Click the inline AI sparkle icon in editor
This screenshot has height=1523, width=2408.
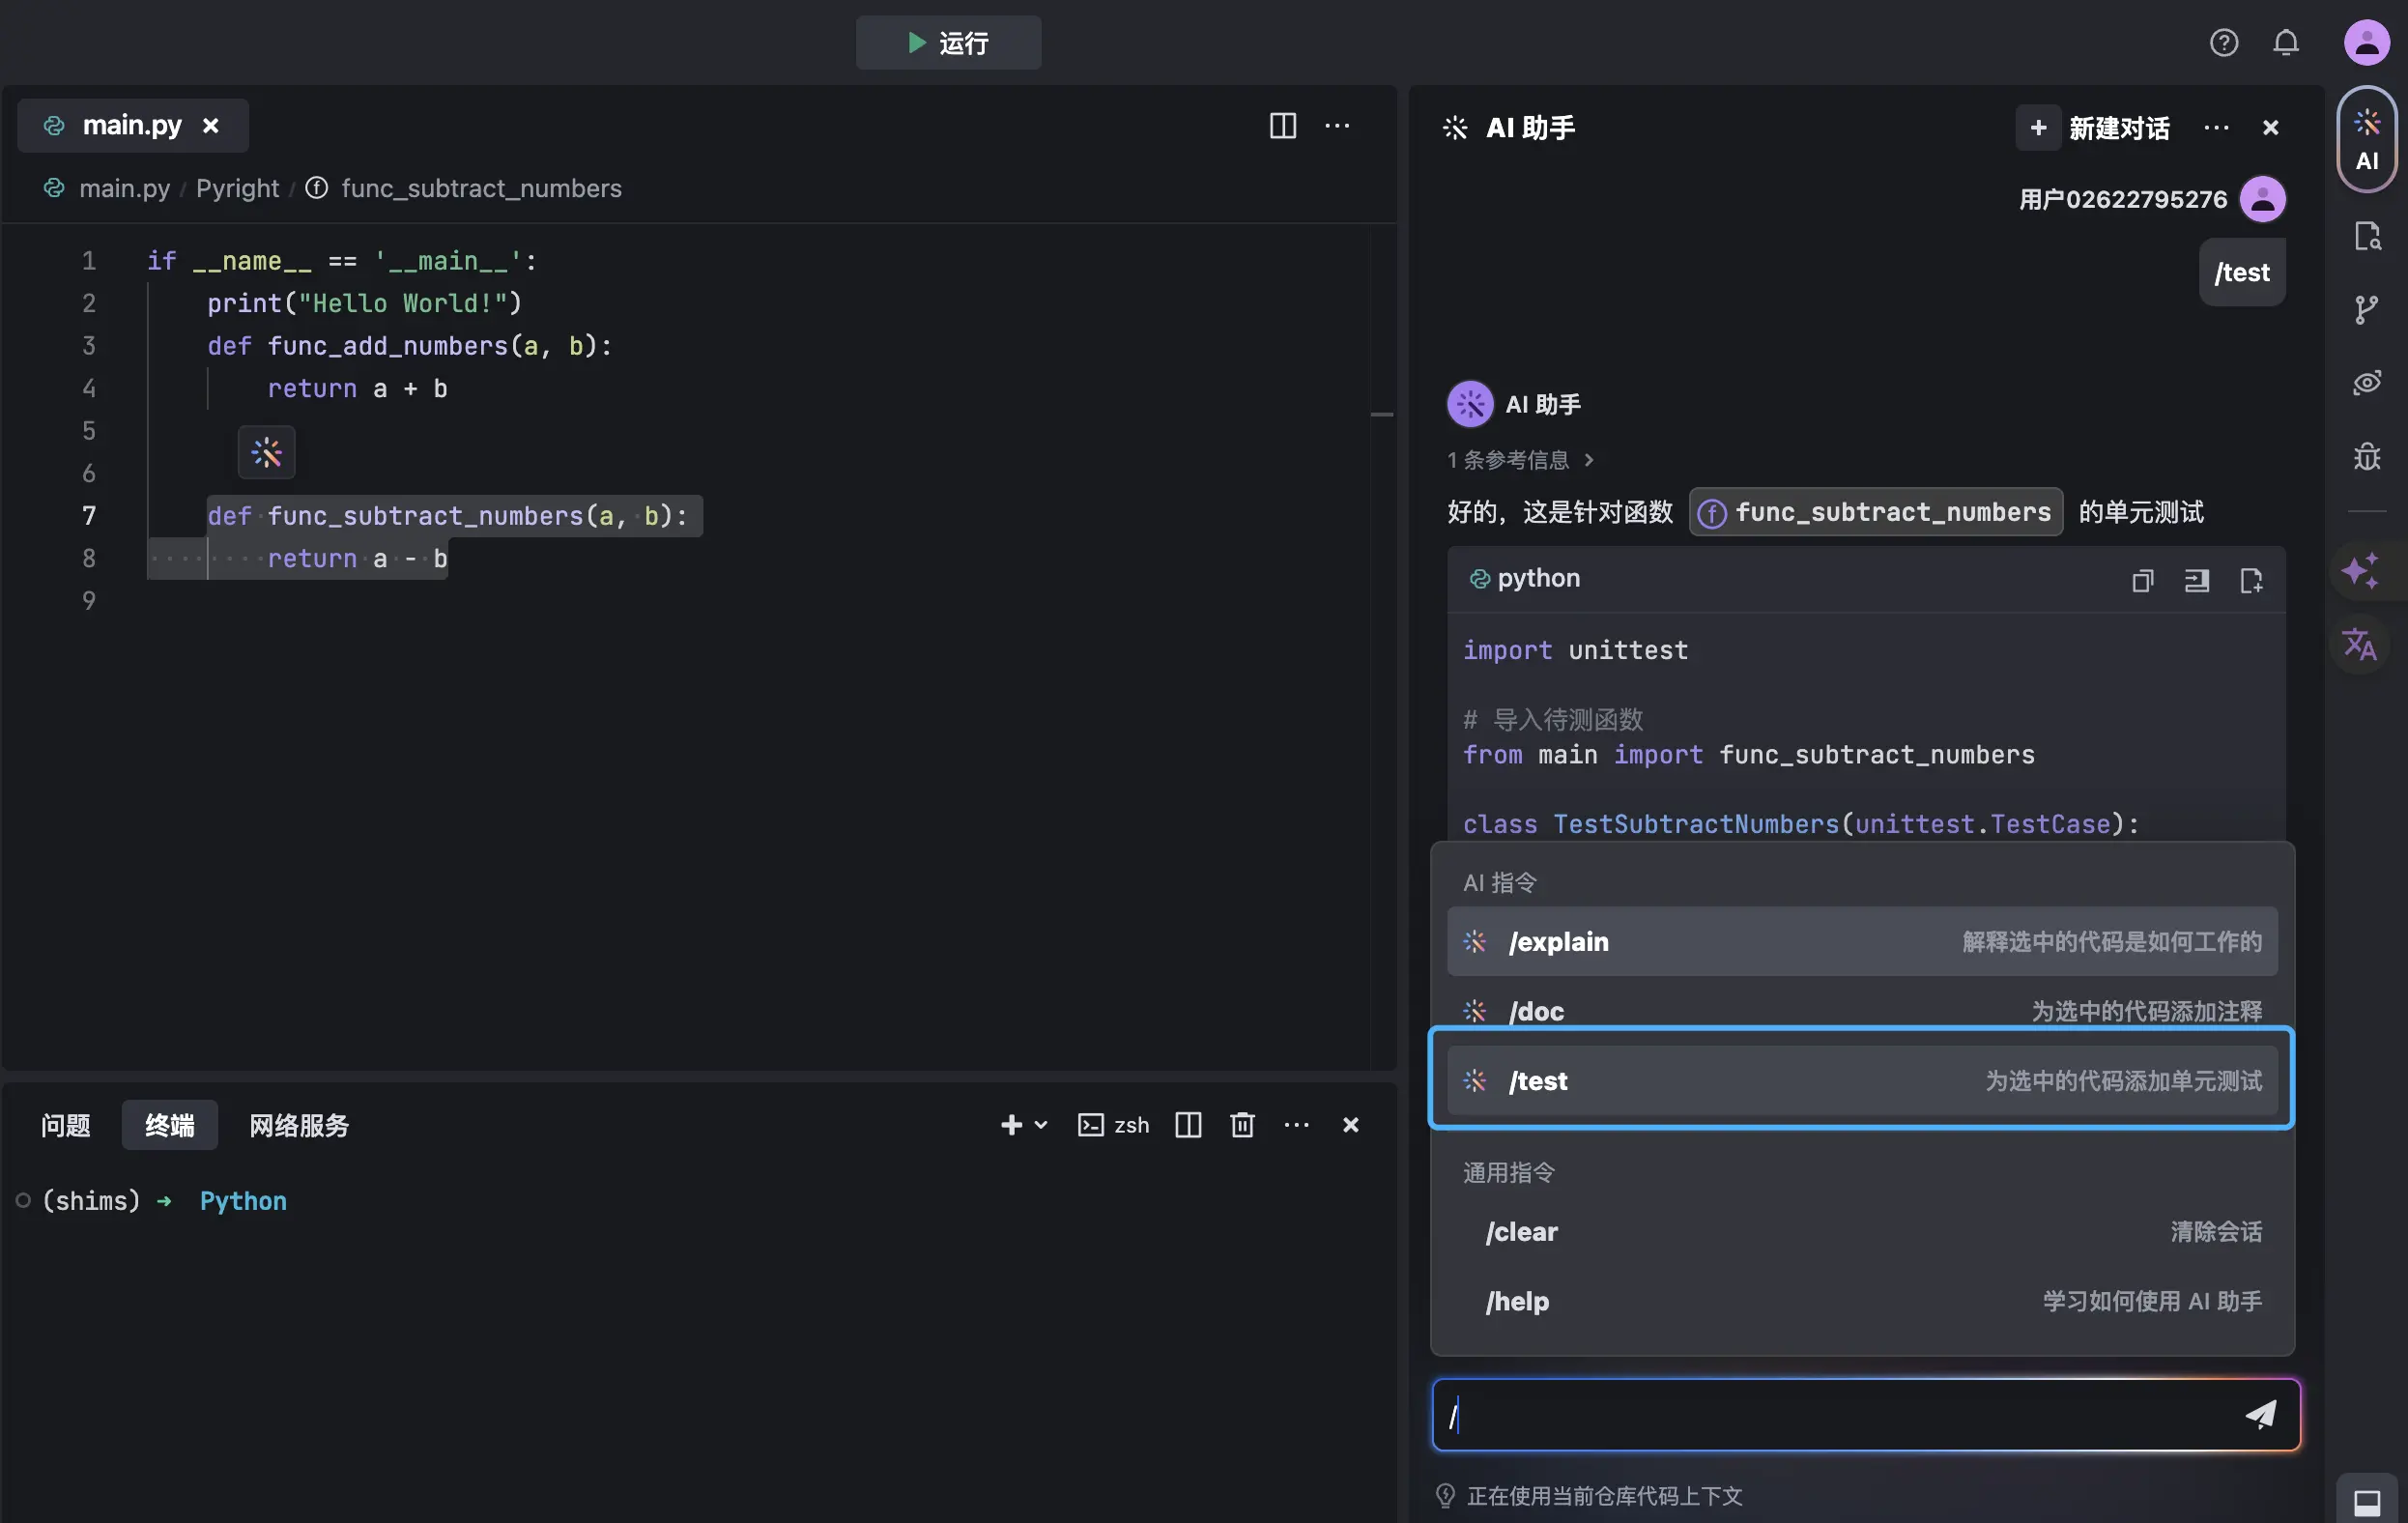click(x=267, y=453)
